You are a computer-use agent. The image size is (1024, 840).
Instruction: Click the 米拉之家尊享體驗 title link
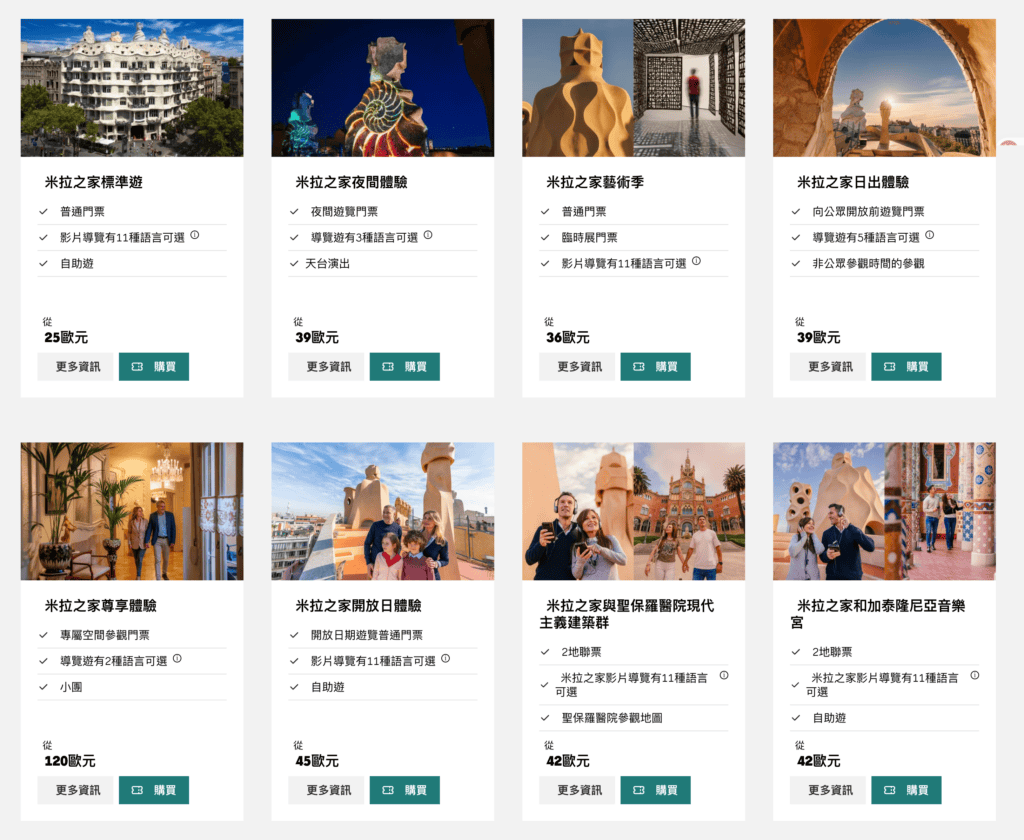pyautogui.click(x=101, y=606)
